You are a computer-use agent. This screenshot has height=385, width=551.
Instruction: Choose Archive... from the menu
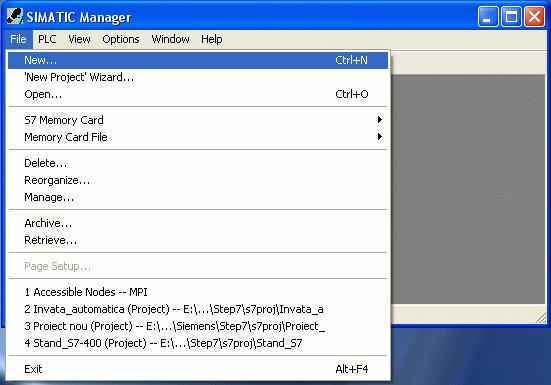click(x=198, y=223)
